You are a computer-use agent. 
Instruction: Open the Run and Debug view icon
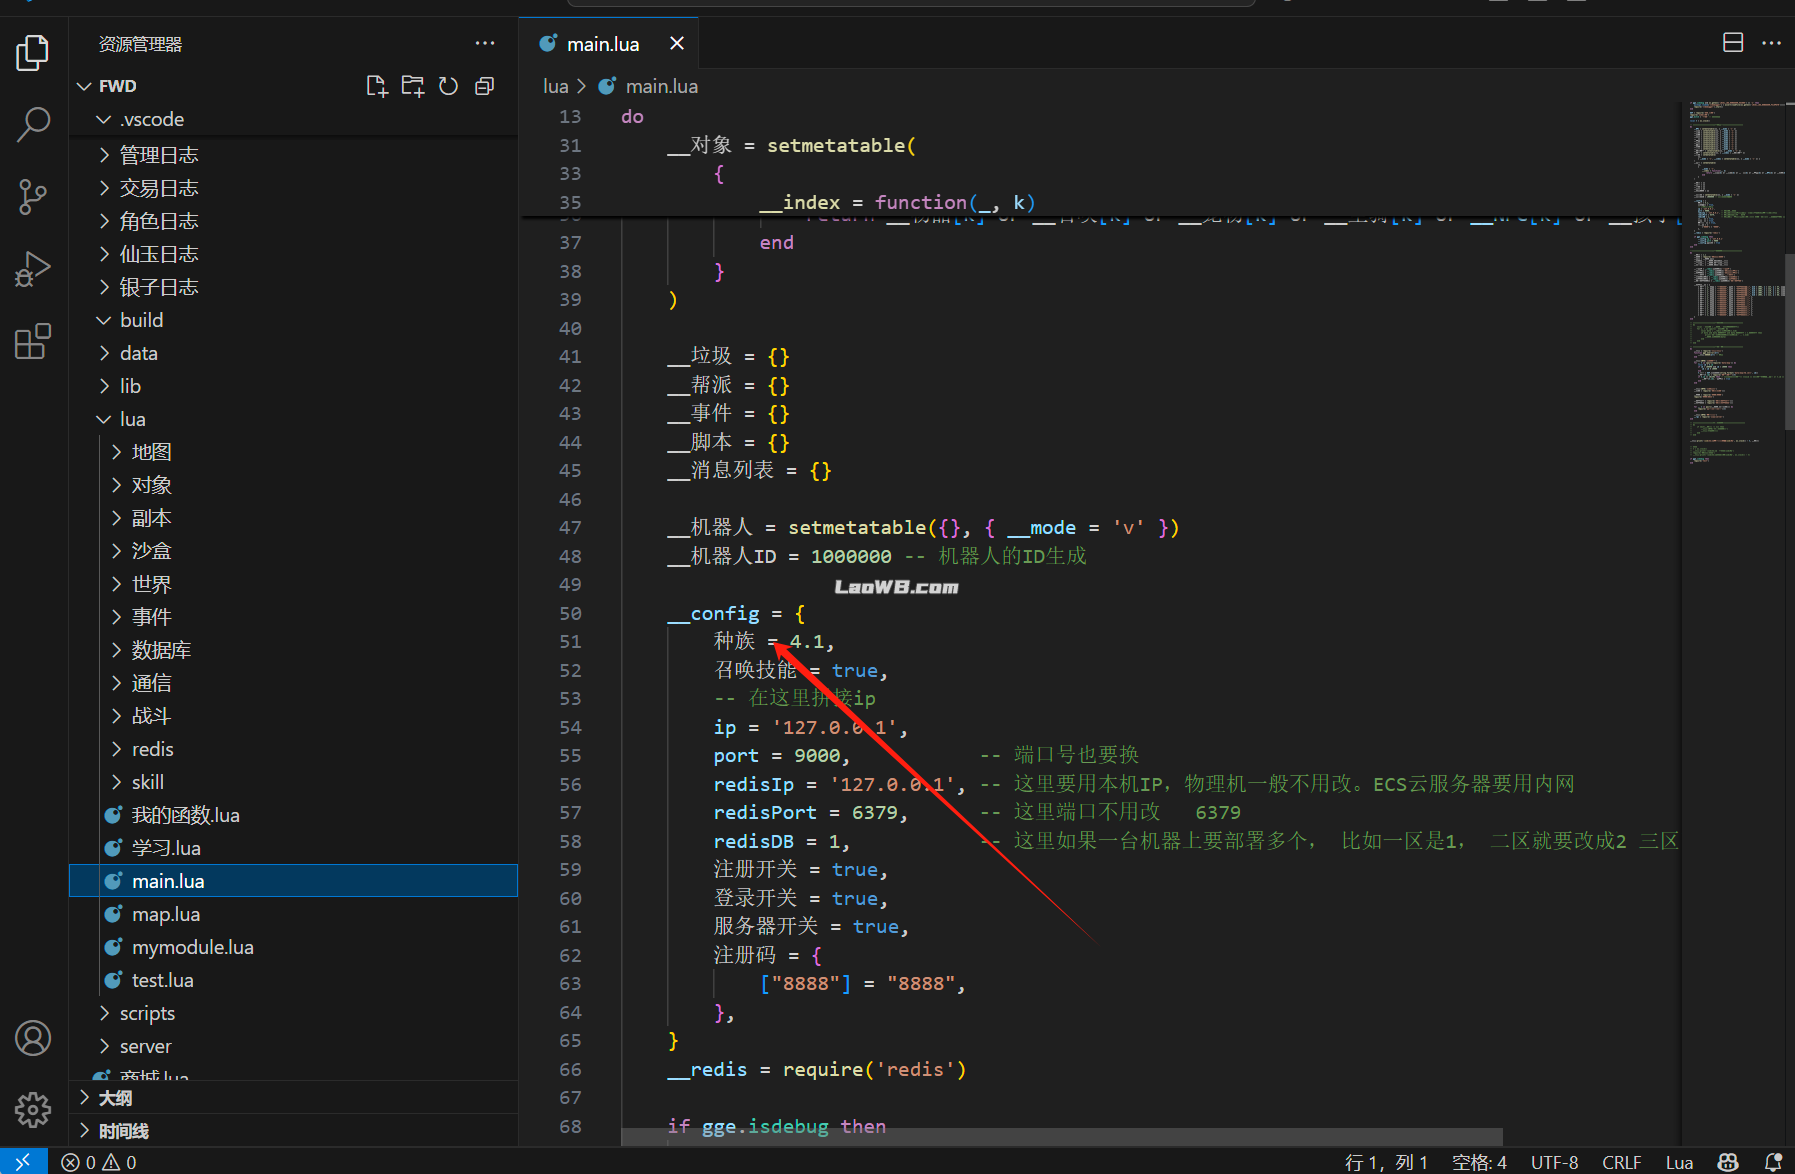[x=33, y=269]
